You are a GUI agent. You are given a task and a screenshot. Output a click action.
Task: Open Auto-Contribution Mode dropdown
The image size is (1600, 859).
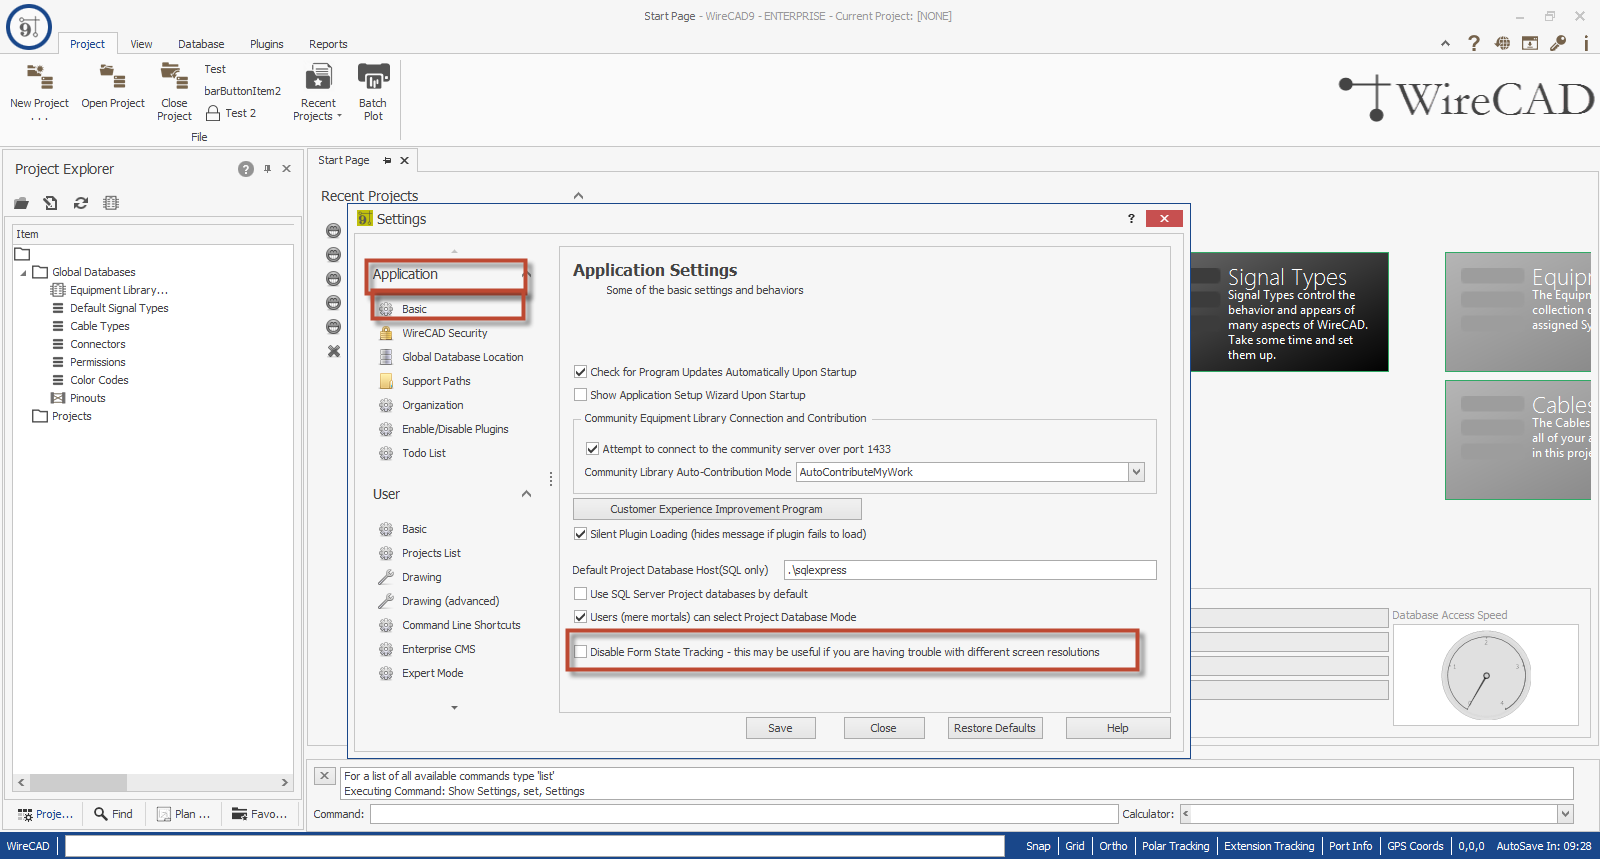[x=1136, y=472]
